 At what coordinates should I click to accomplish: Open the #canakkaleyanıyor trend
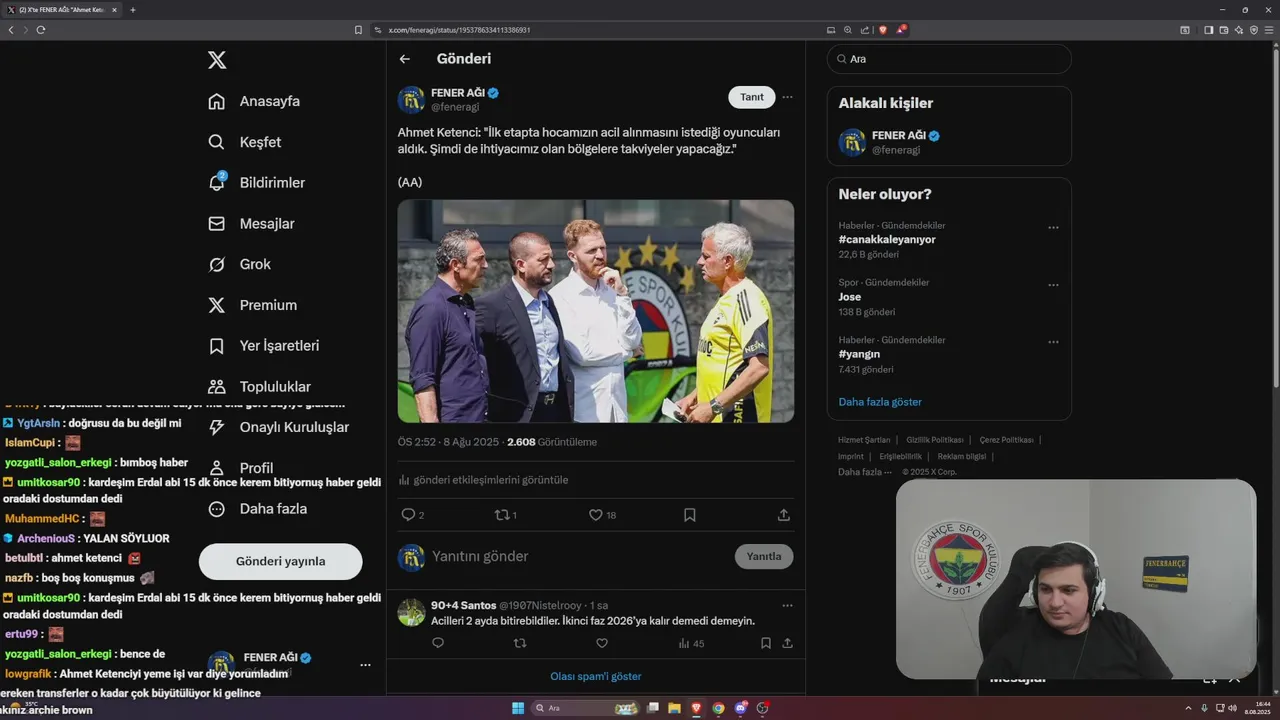coord(887,240)
